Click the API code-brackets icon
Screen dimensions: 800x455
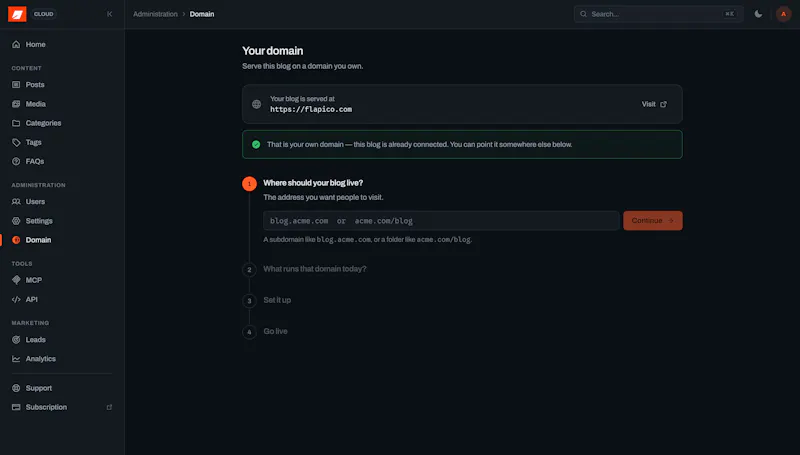(16, 299)
